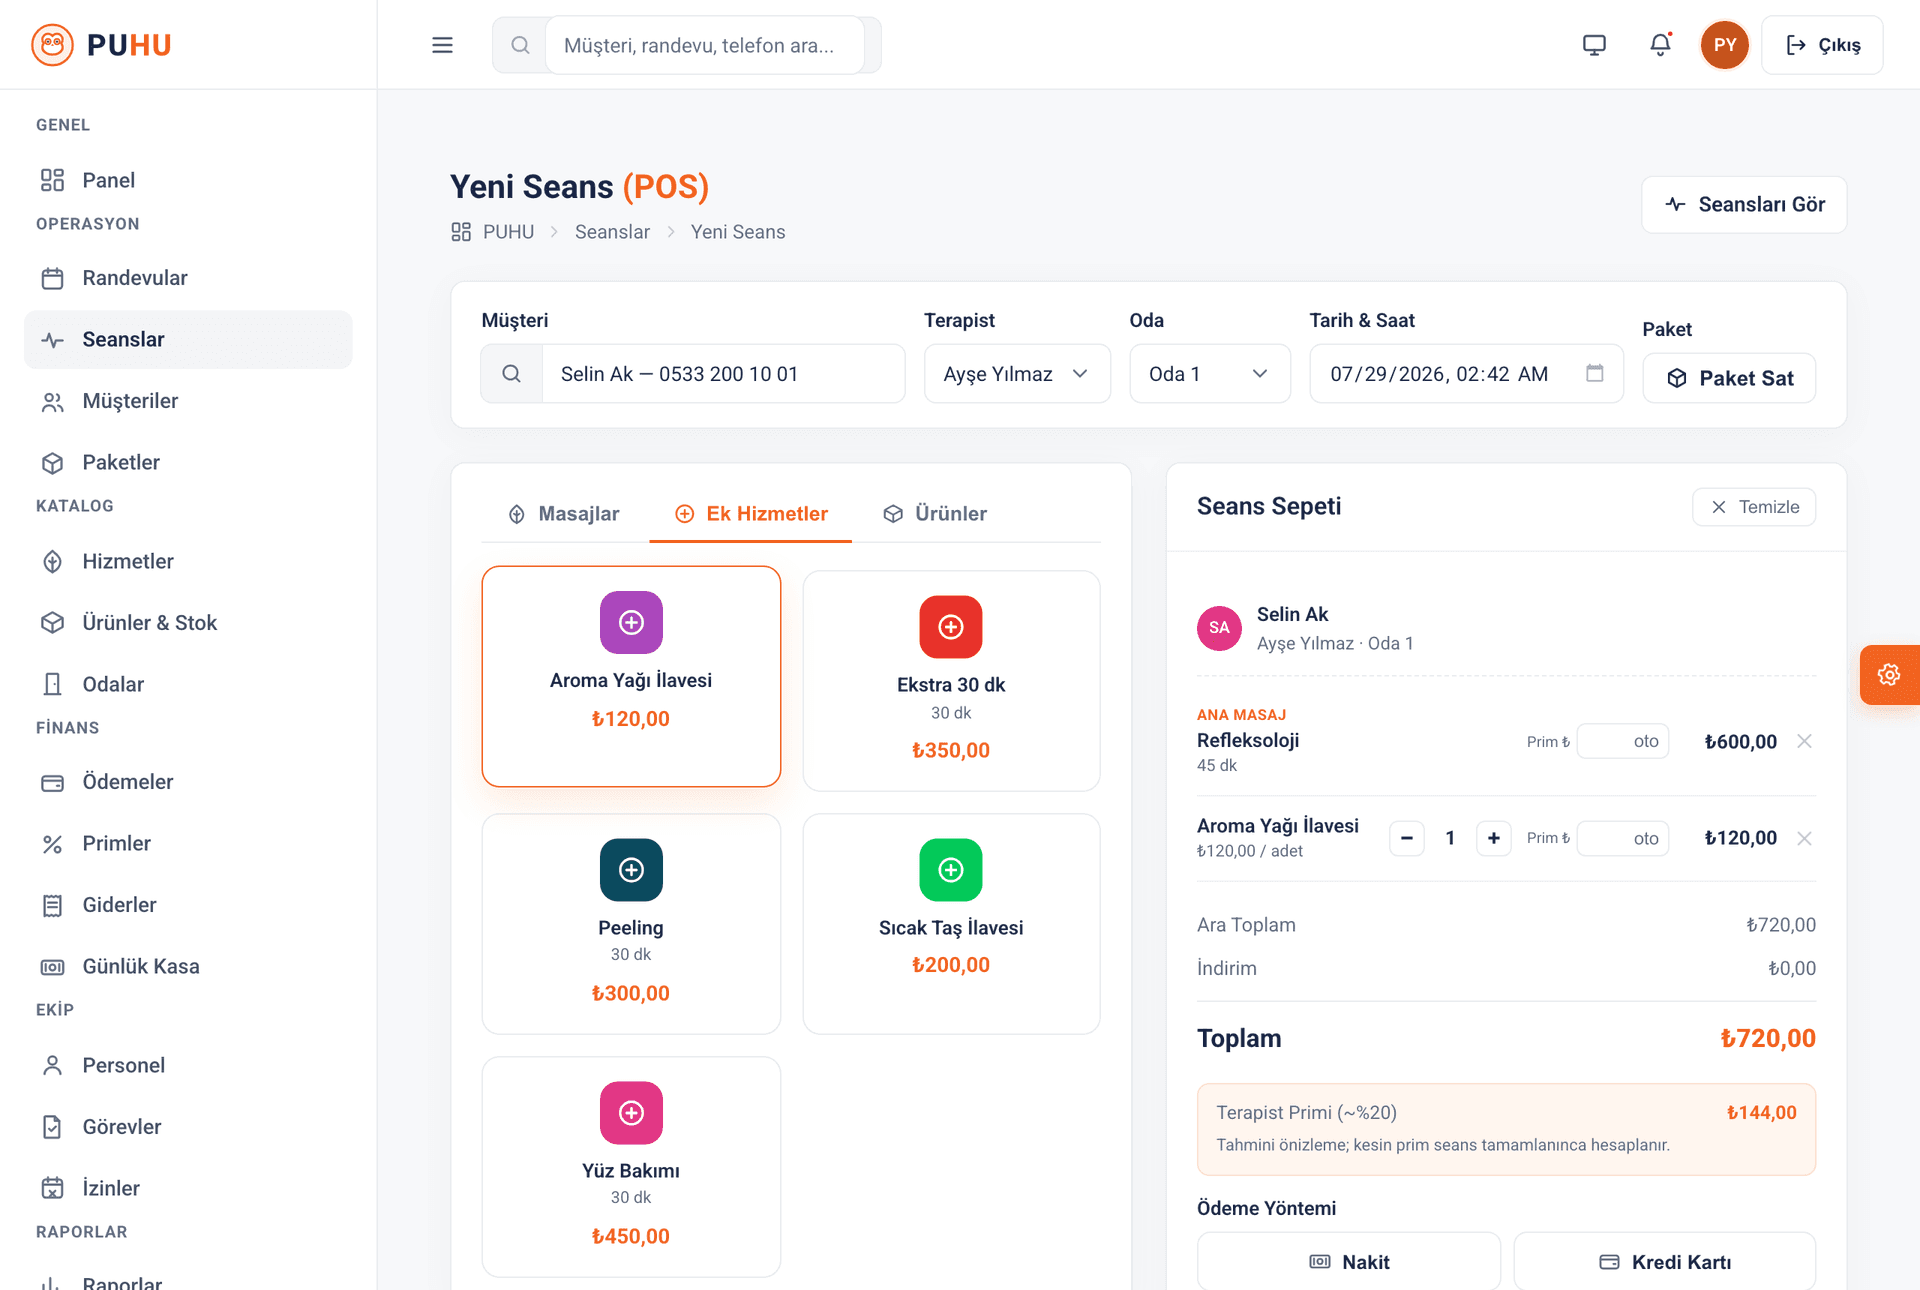Select Kredi Kartı payment method
The image size is (1920, 1290).
click(x=1665, y=1261)
